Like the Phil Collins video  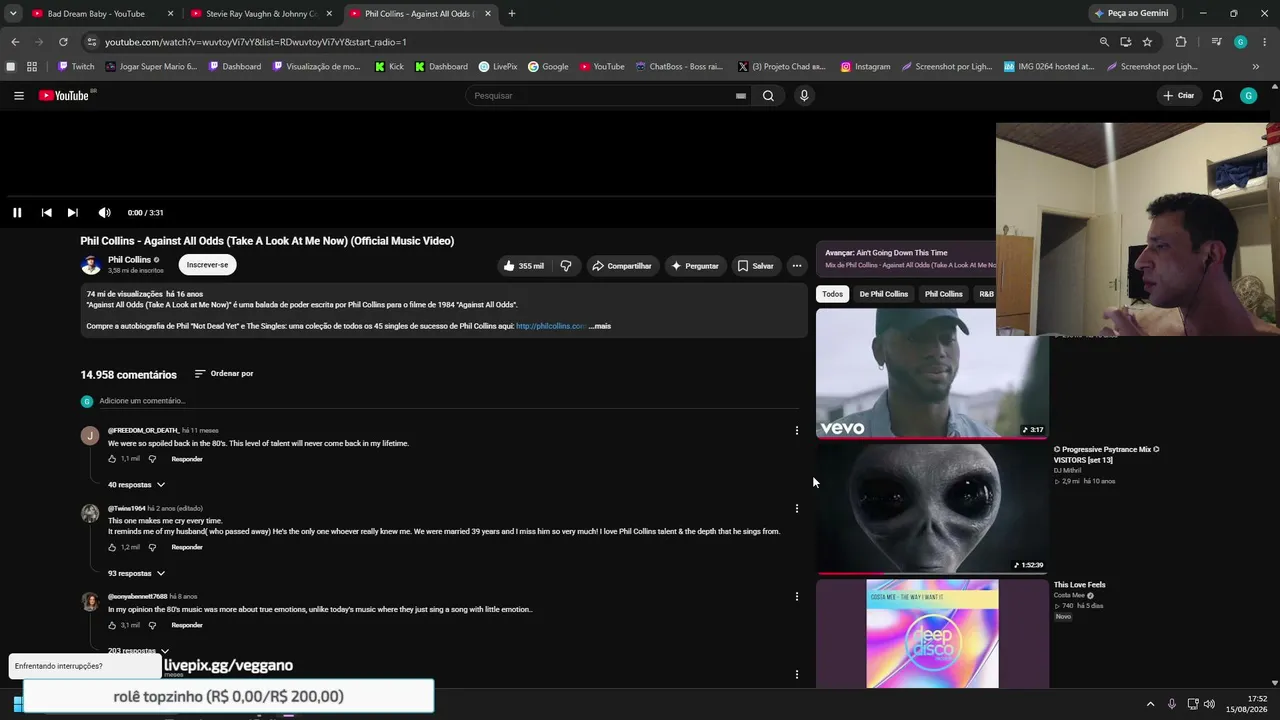(524, 266)
